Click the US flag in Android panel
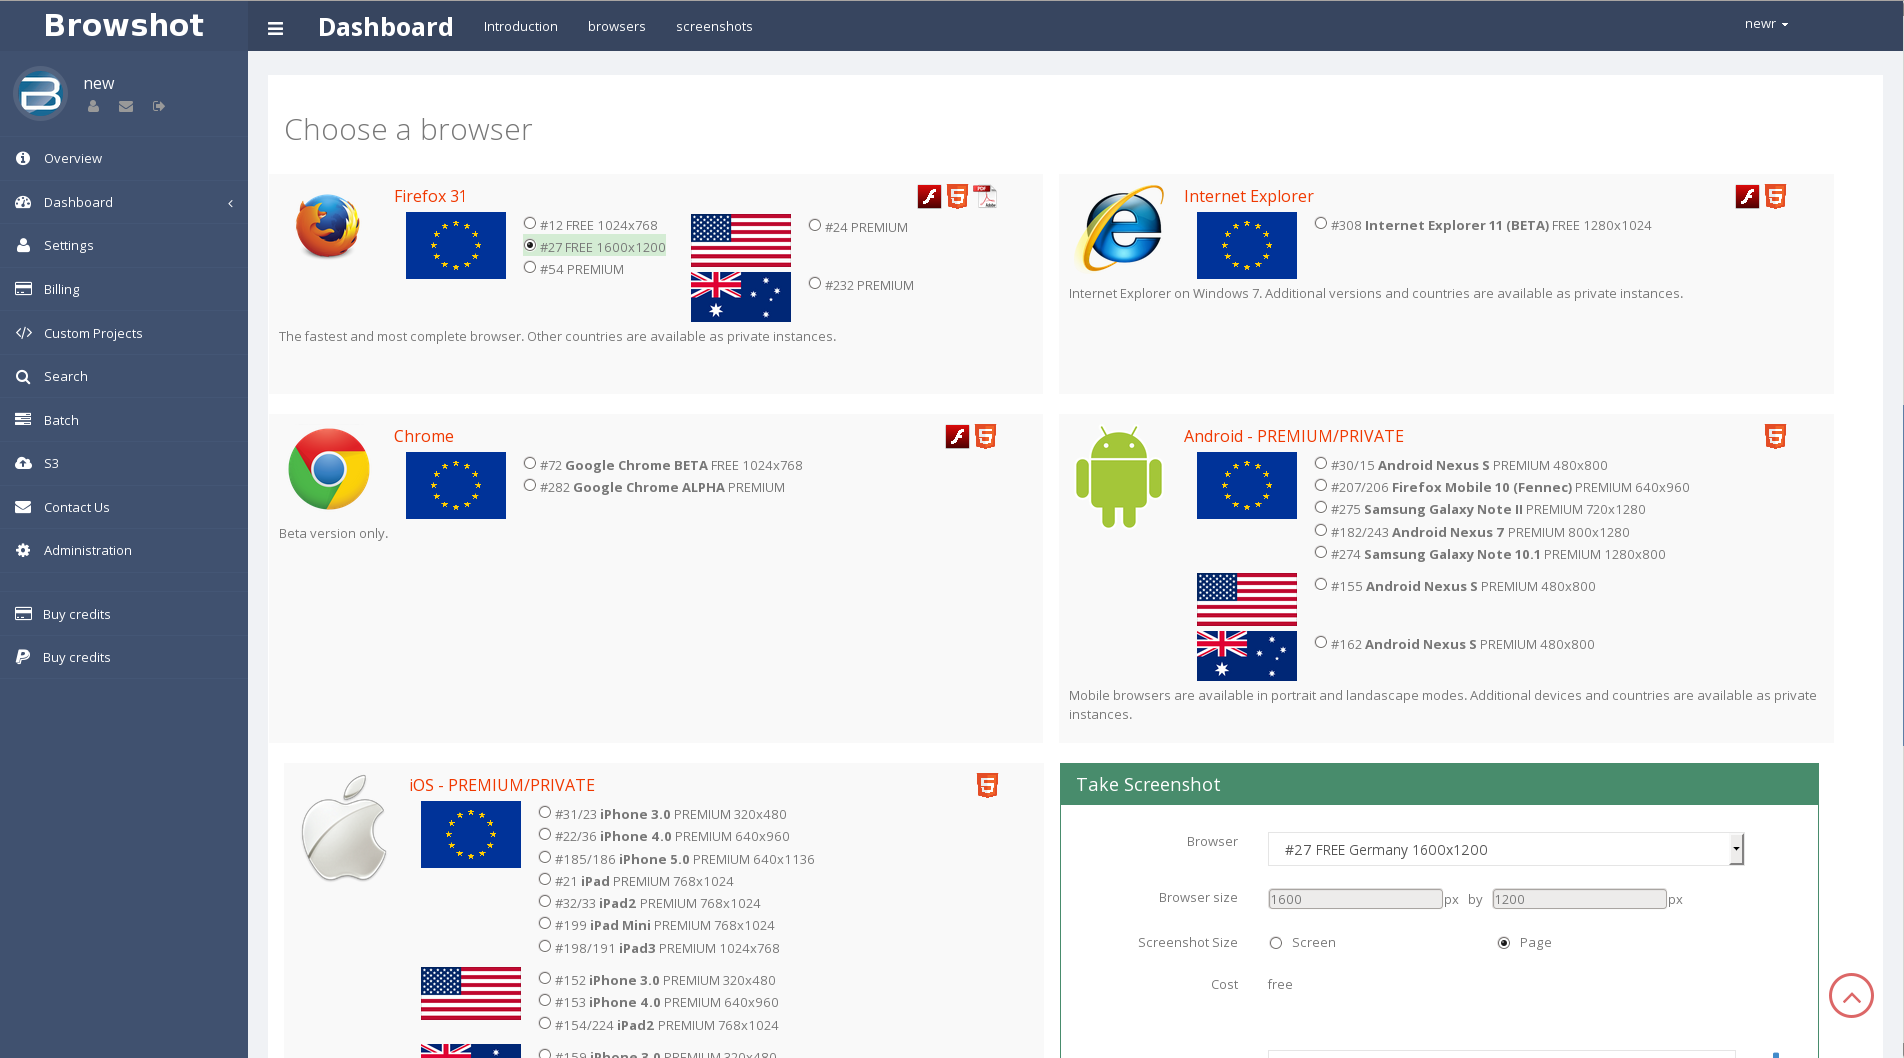Screen dimensions: 1904x1058 (1247, 599)
